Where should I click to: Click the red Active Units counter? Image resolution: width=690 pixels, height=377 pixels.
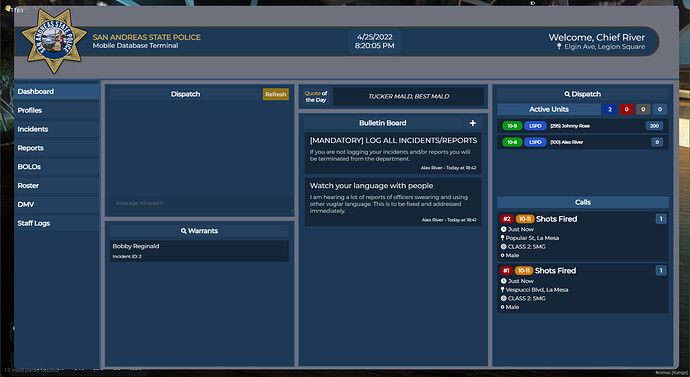point(626,110)
